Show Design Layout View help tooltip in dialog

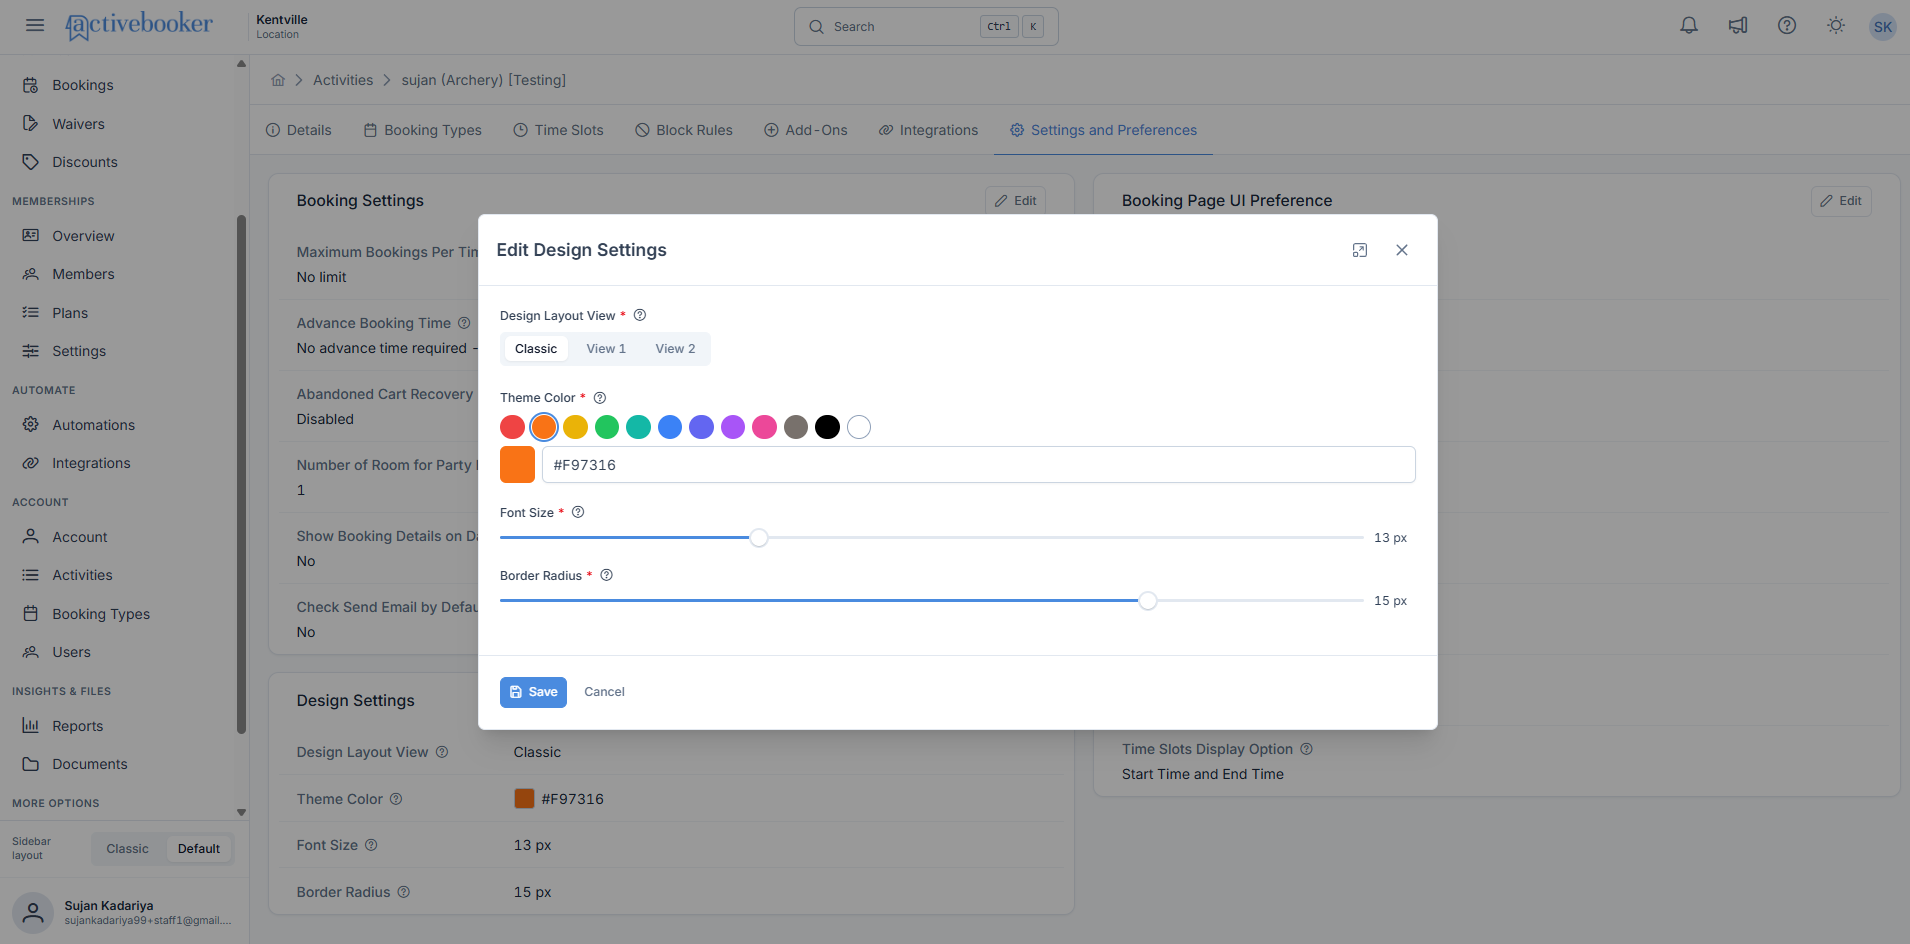(x=640, y=315)
